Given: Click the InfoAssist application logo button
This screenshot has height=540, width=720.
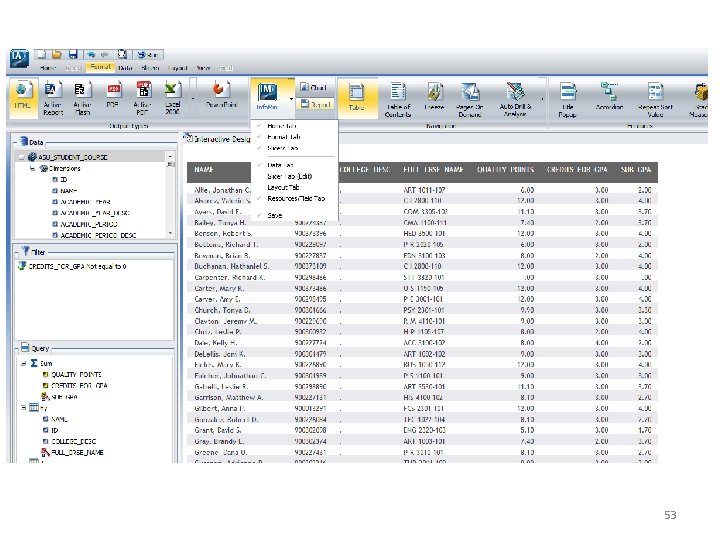Looking at the screenshot, I should pos(19,58).
